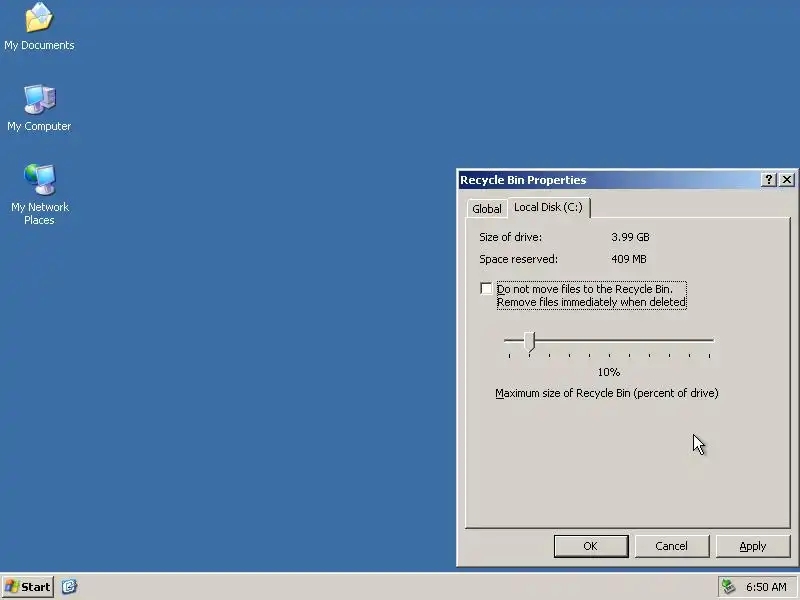The height and width of the screenshot is (600, 800).
Task: Open the My Documents desktop icon
Action: (39, 27)
